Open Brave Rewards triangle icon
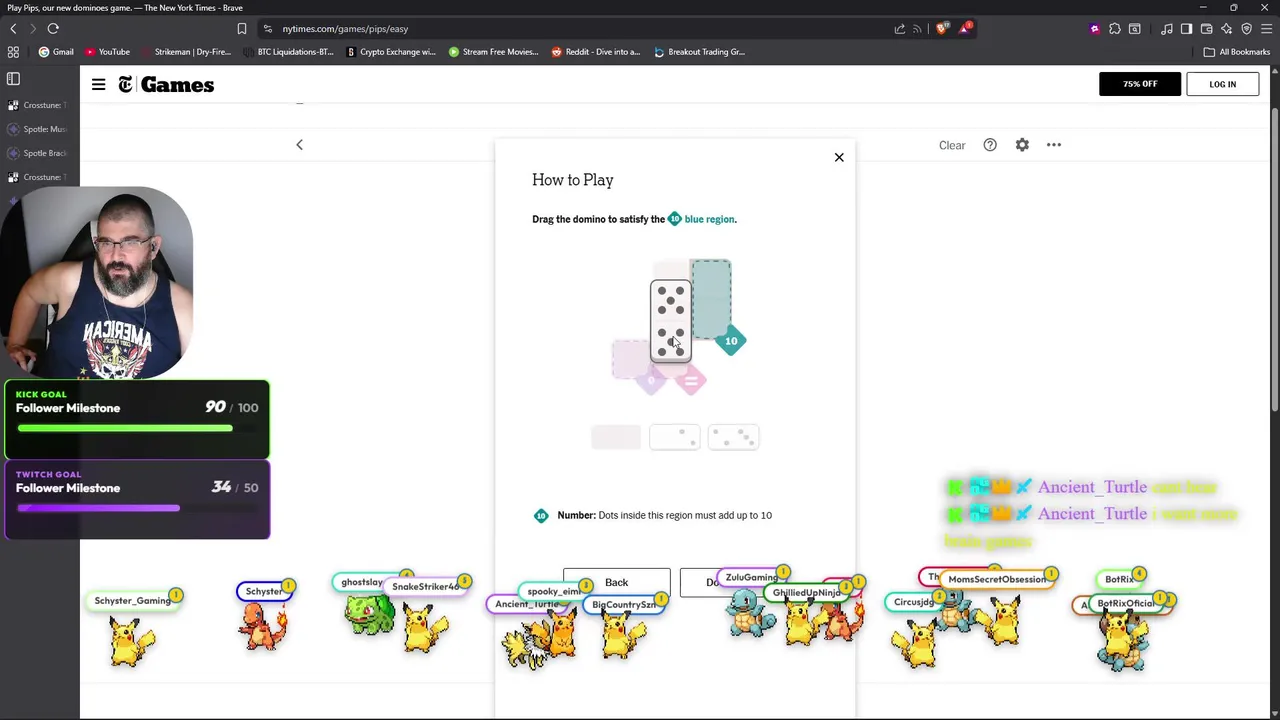Image resolution: width=1280 pixels, height=720 pixels. 965,28
